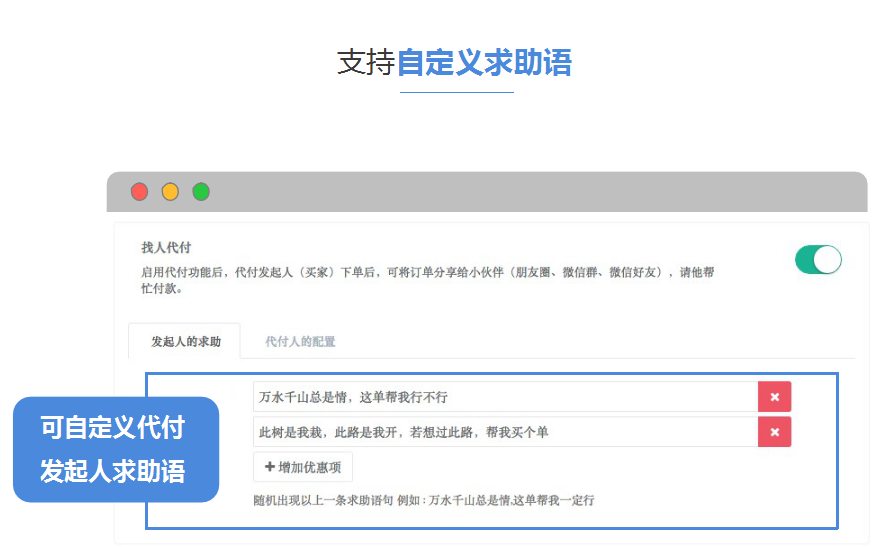Viewport: 896px width, 547px height.
Task: Switch to the 发起人的求助 tab
Action: tap(185, 342)
